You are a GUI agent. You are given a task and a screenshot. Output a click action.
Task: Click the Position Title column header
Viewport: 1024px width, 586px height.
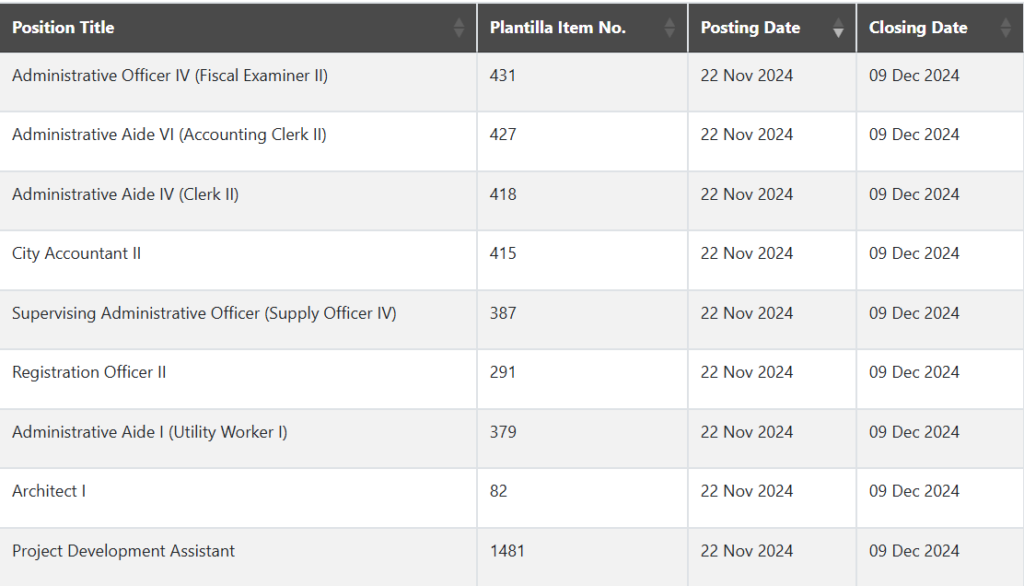[238, 27]
